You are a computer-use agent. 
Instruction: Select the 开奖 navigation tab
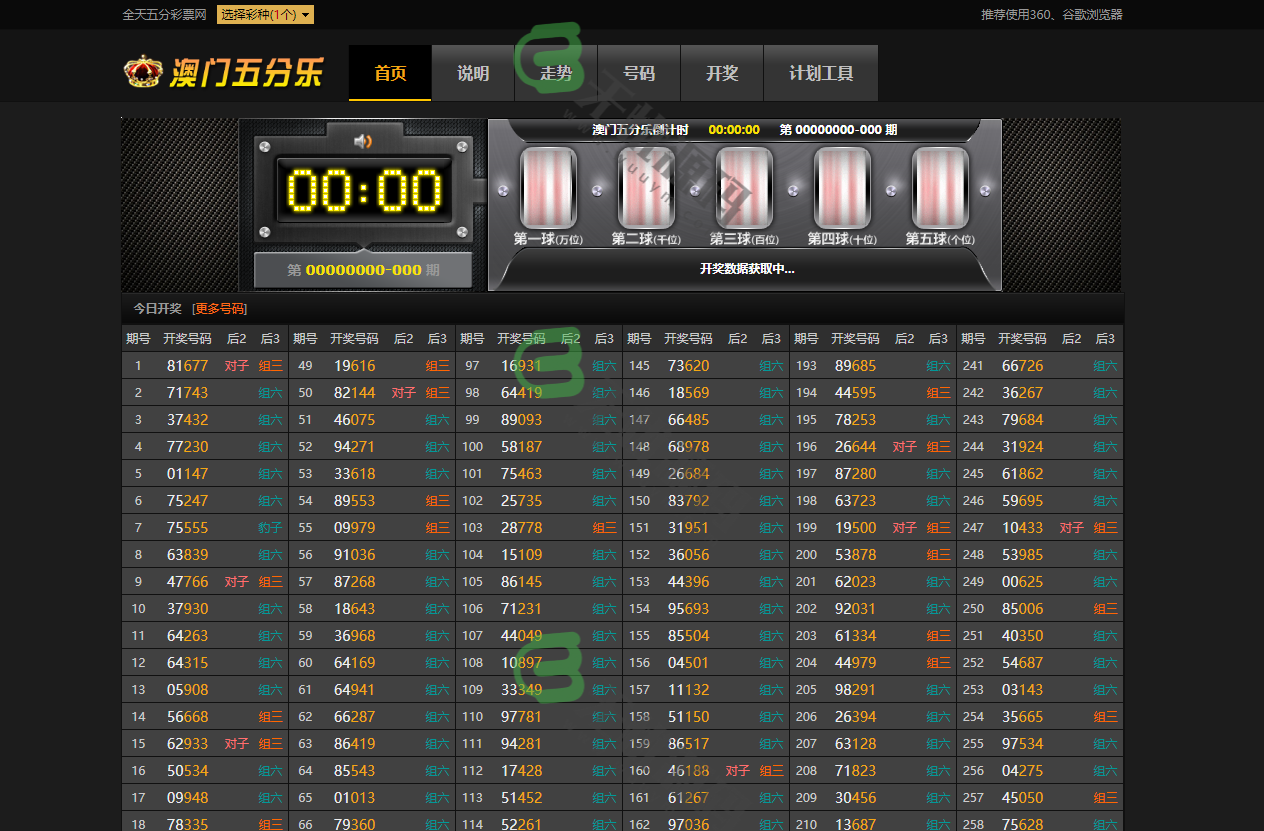point(722,73)
